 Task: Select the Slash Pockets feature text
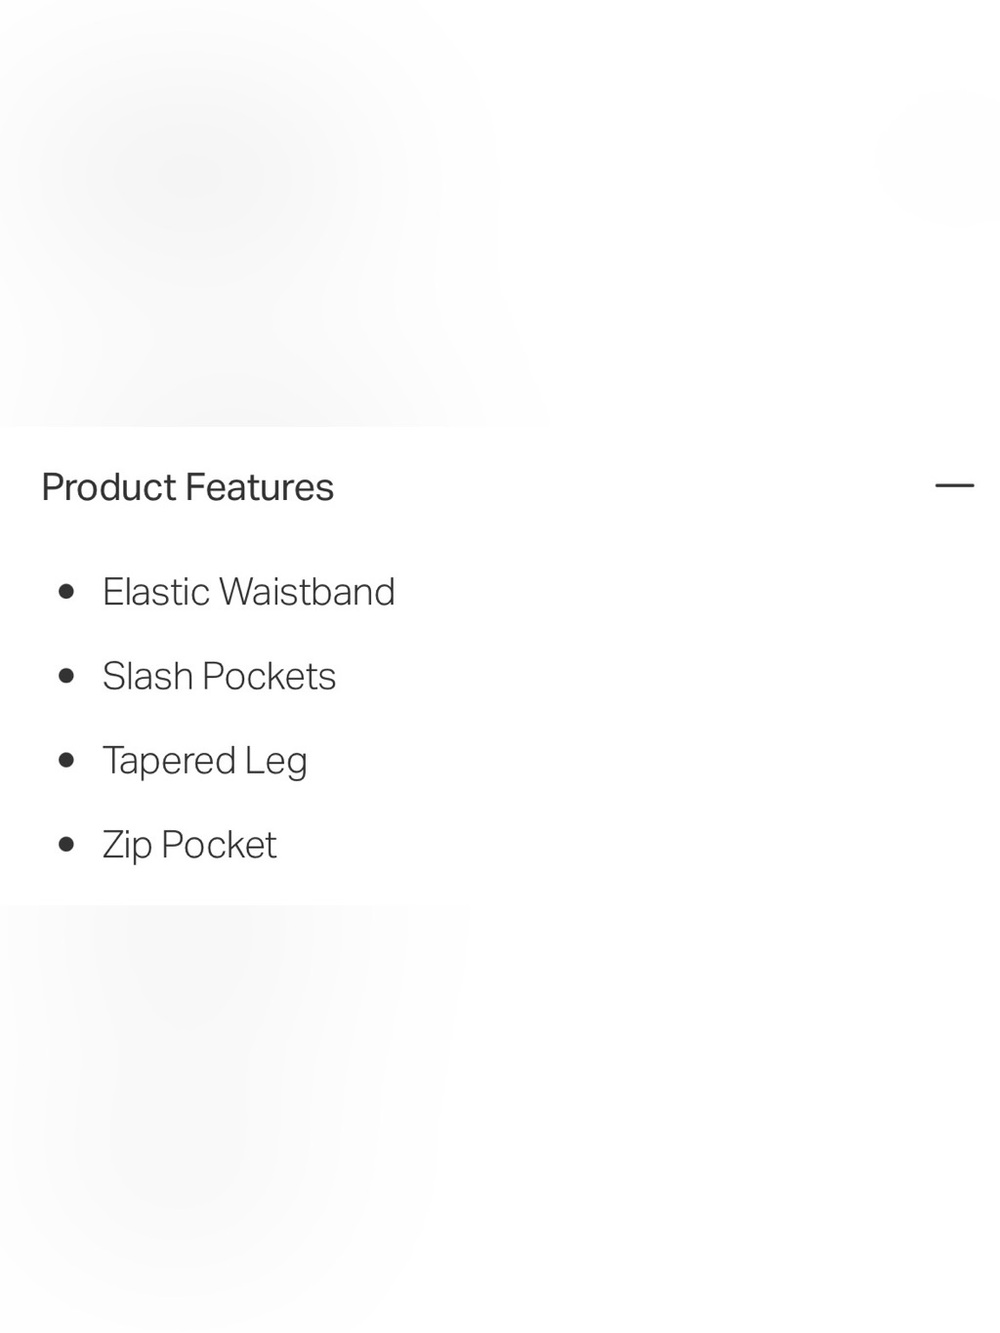click(x=219, y=677)
